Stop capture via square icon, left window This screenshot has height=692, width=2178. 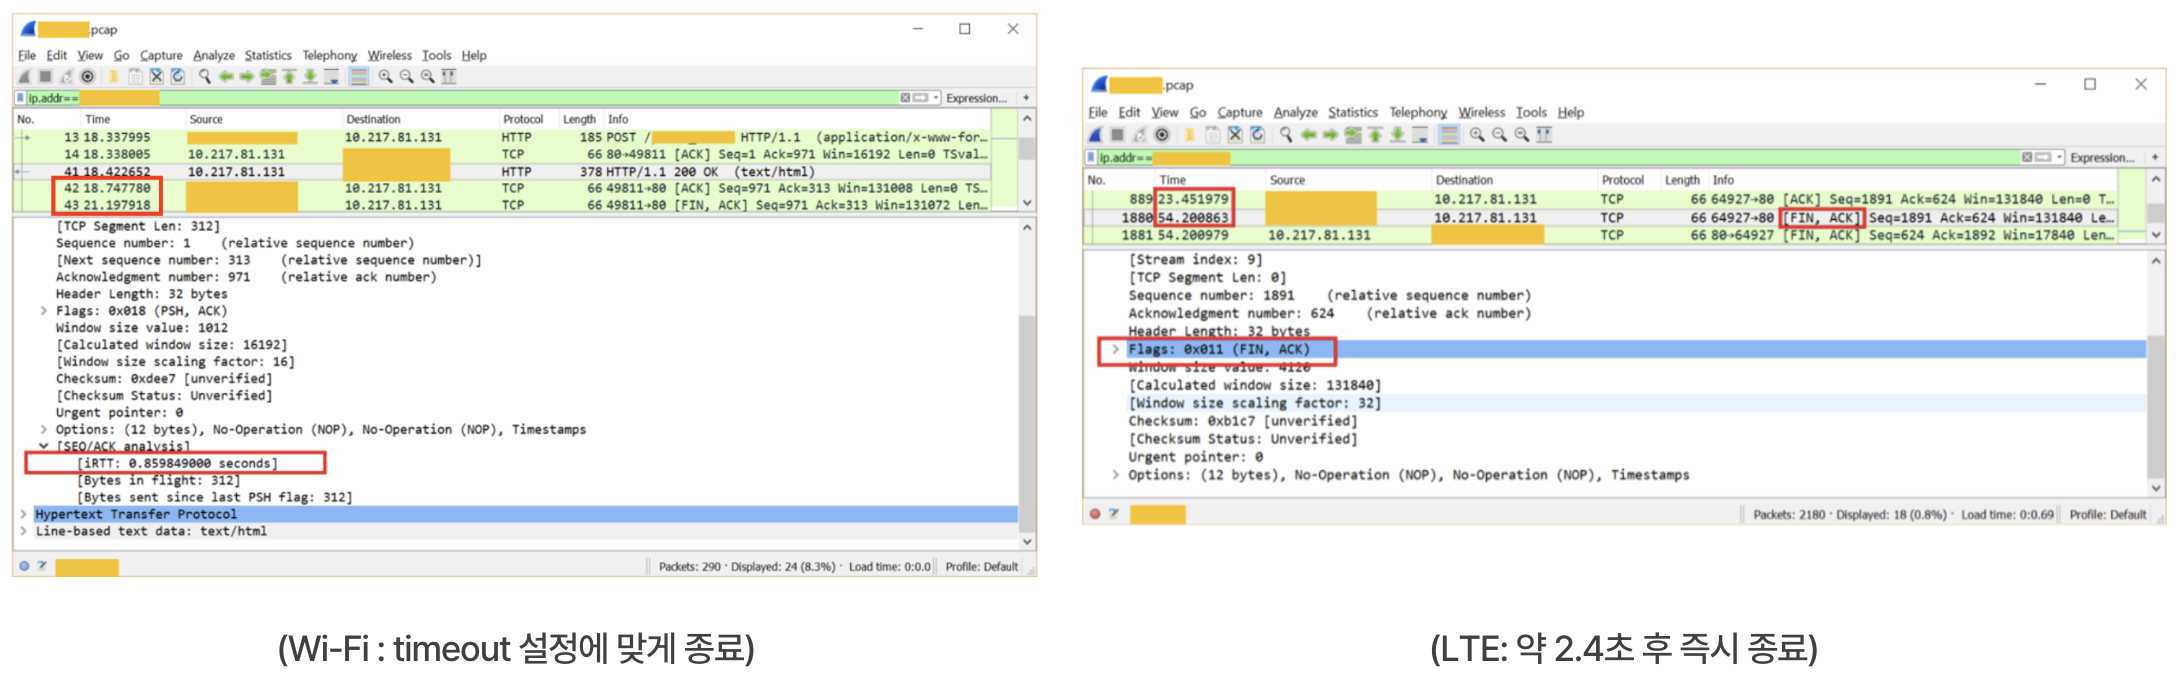pyautogui.click(x=45, y=77)
